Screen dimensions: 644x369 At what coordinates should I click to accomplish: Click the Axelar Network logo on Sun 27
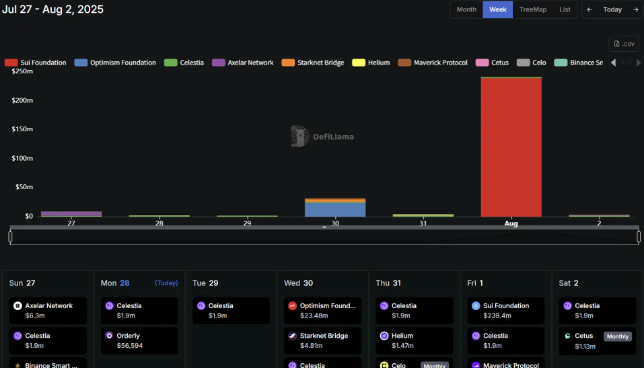point(17,306)
